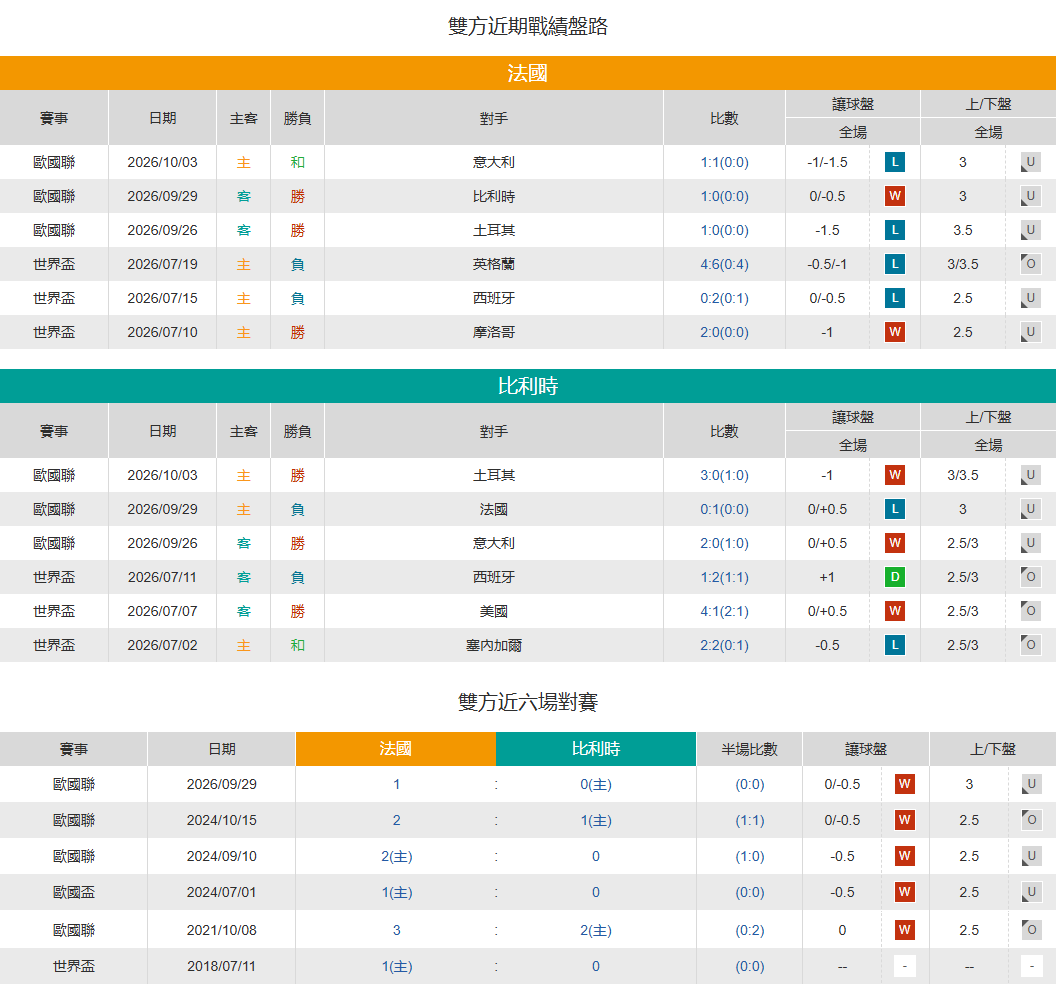
Task: Click the O badge in the 美國 row
Action: pyautogui.click(x=1030, y=611)
